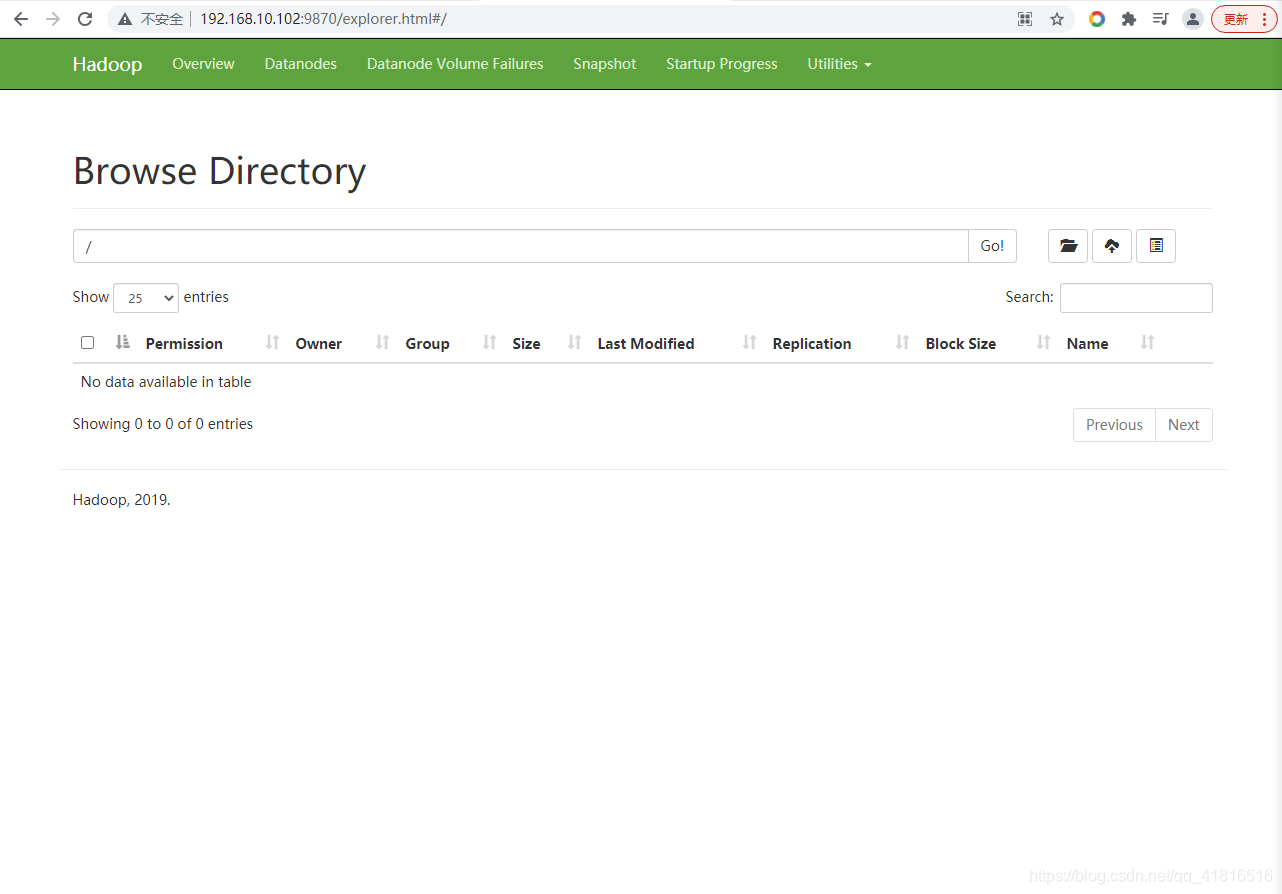Viewport: 1282px width, 894px height.
Task: Click the cut and paste list icon button
Action: tap(1156, 246)
